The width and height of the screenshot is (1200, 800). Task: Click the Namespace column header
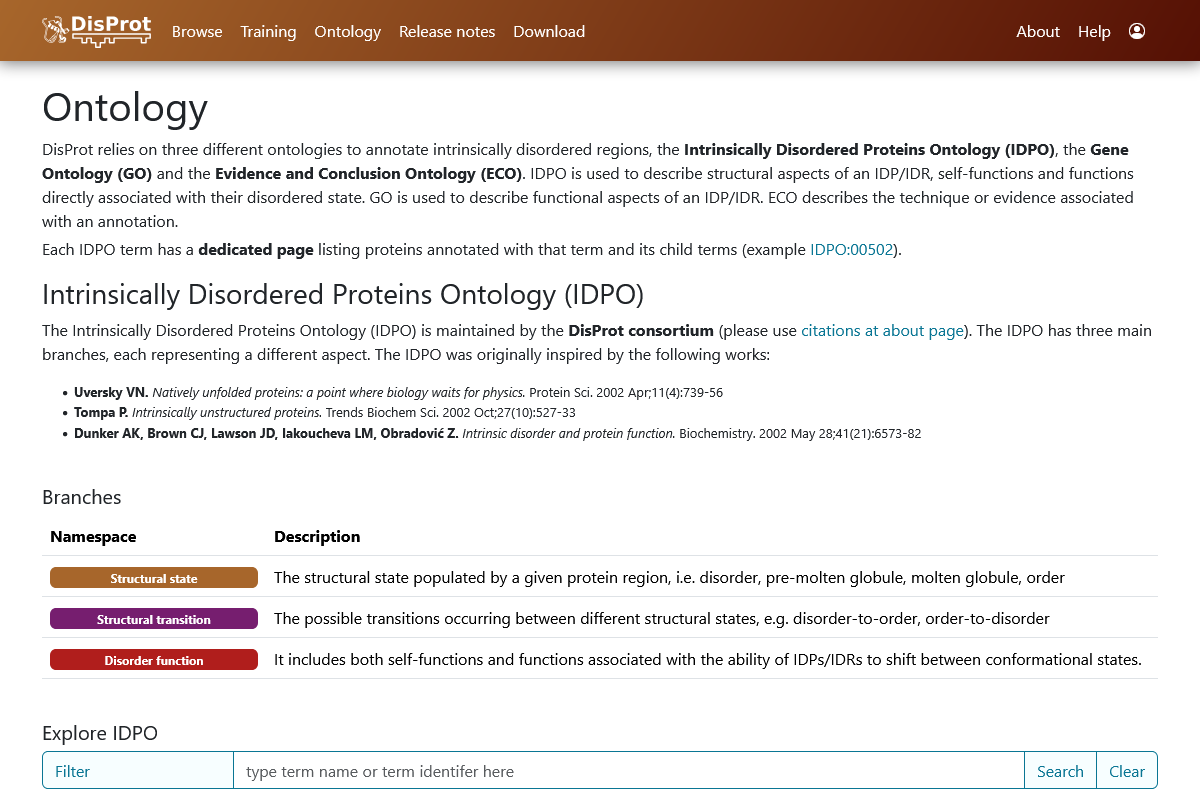93,536
